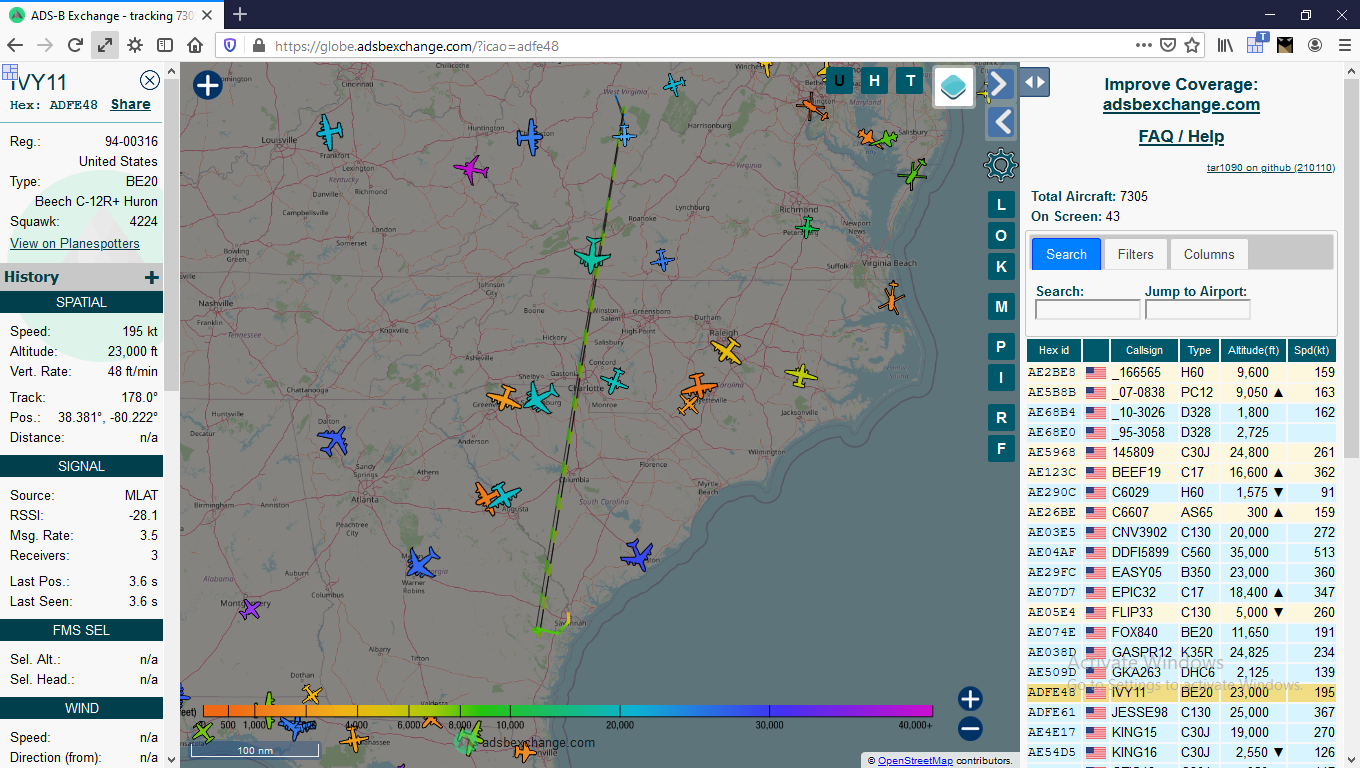Toggle the I map button
Image resolution: width=1360 pixels, height=768 pixels.
point(1001,377)
